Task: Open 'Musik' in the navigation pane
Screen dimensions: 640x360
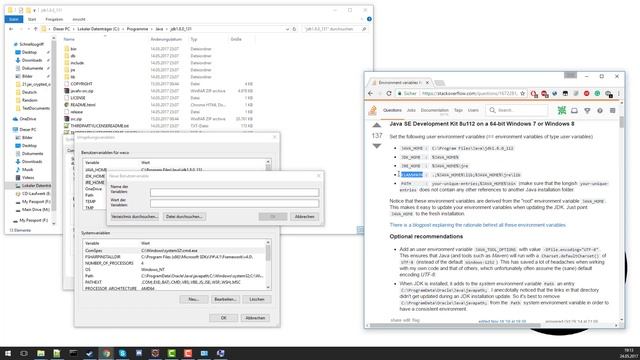Action: click(x=27, y=169)
